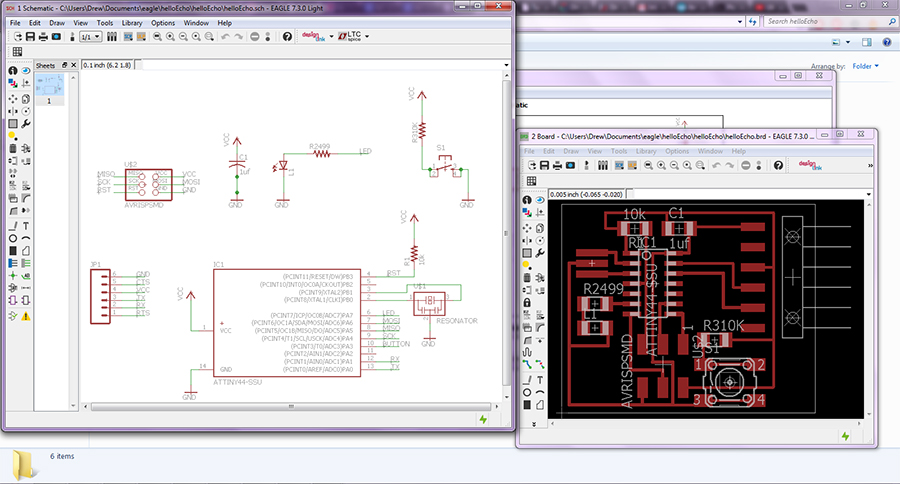
Task: Click Schematic horizontal scrollbar
Action: (x=291, y=406)
